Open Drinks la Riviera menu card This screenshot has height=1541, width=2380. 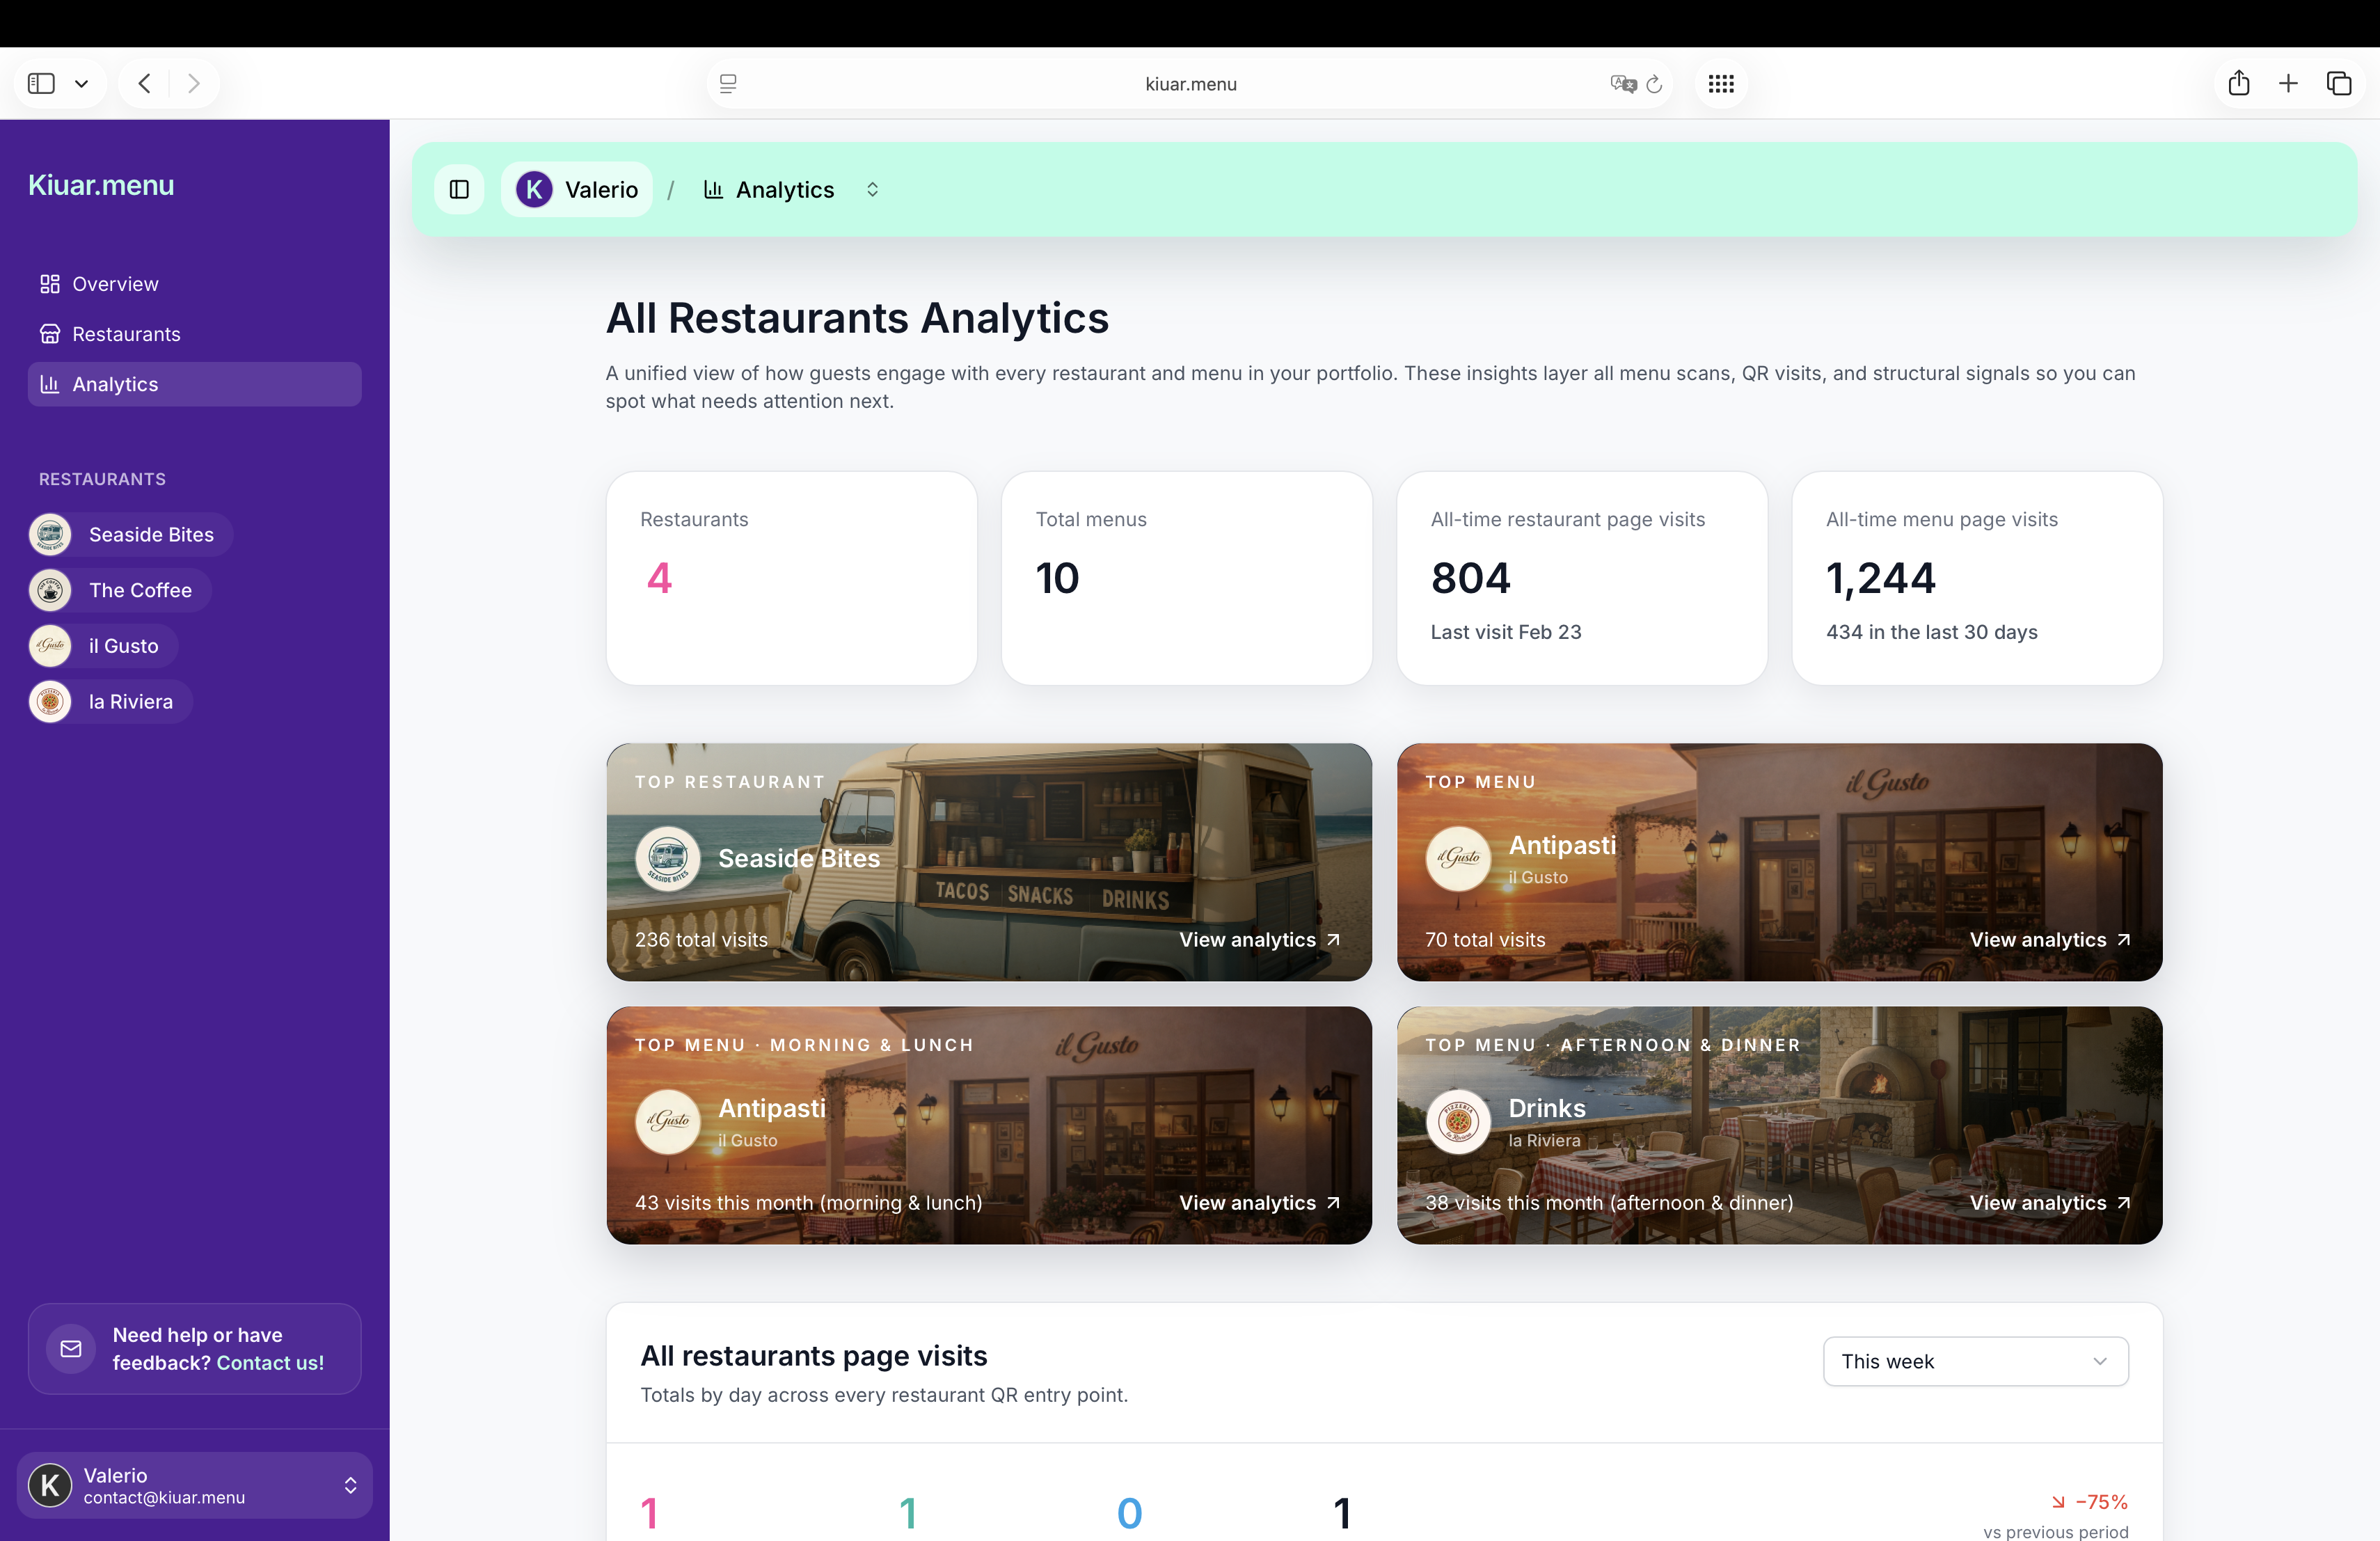point(1546,1109)
